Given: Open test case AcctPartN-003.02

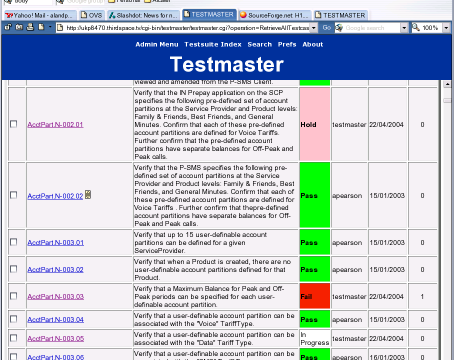Looking at the screenshot, I should pyautogui.click(x=55, y=270).
